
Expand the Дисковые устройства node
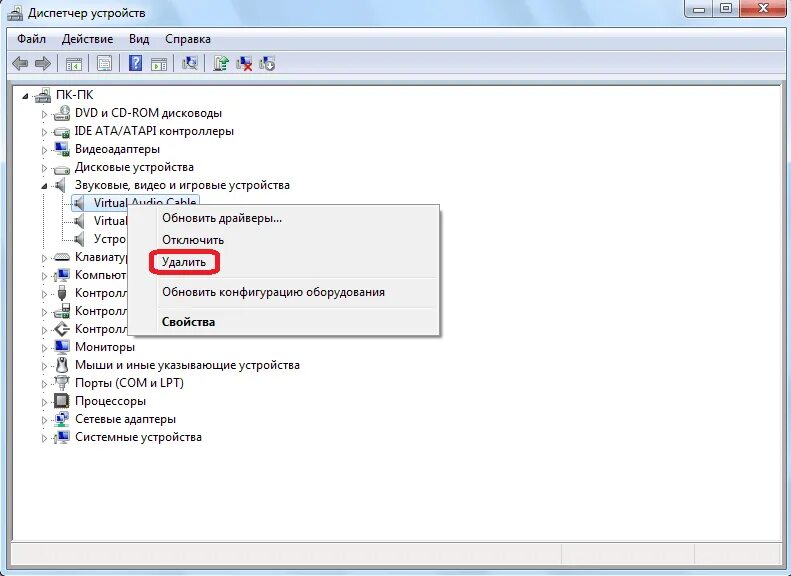tap(44, 168)
